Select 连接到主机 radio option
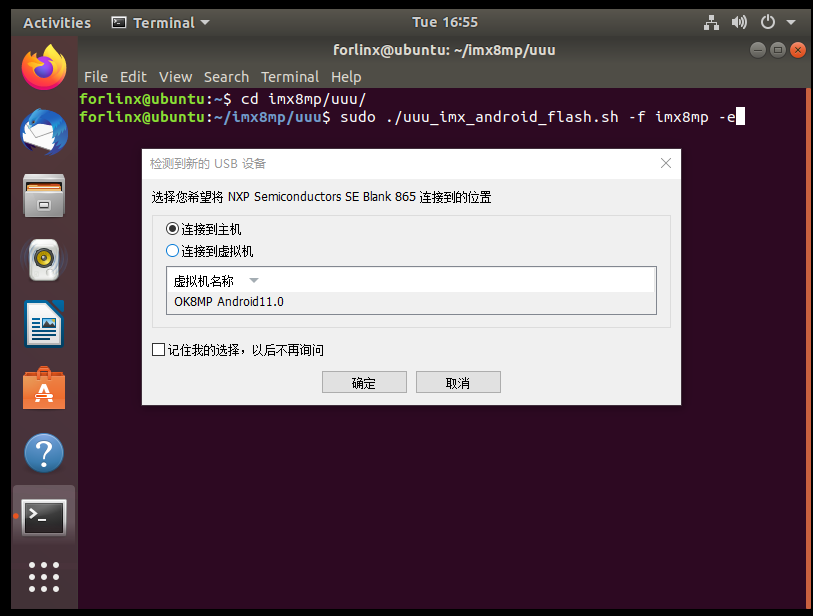The width and height of the screenshot is (813, 616). click(x=173, y=229)
